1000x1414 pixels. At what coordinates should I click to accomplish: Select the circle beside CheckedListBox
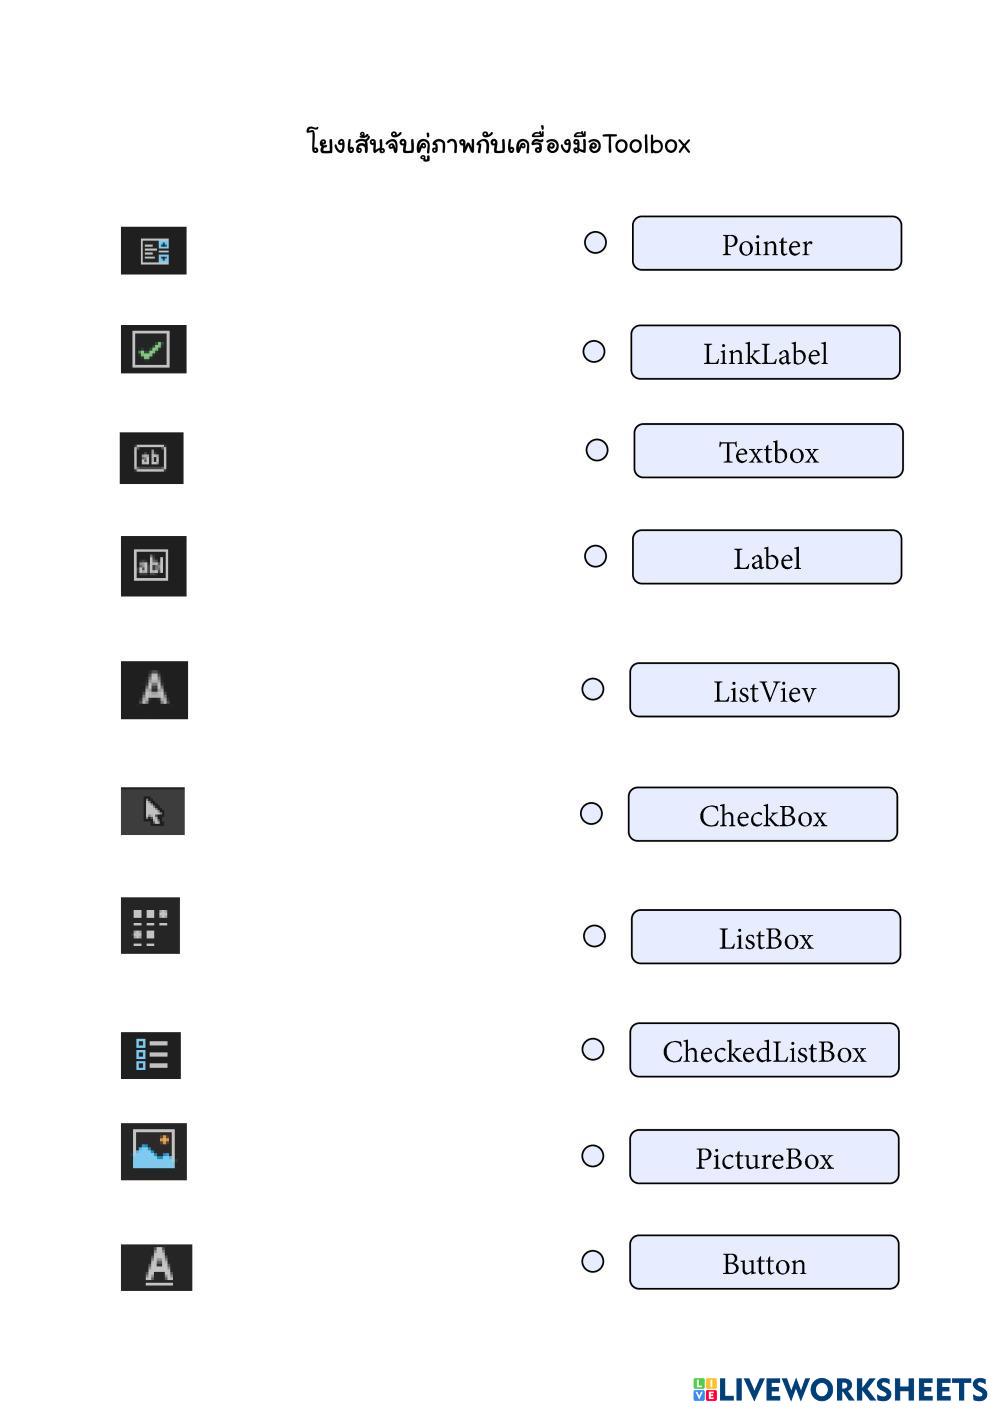[x=593, y=1049]
